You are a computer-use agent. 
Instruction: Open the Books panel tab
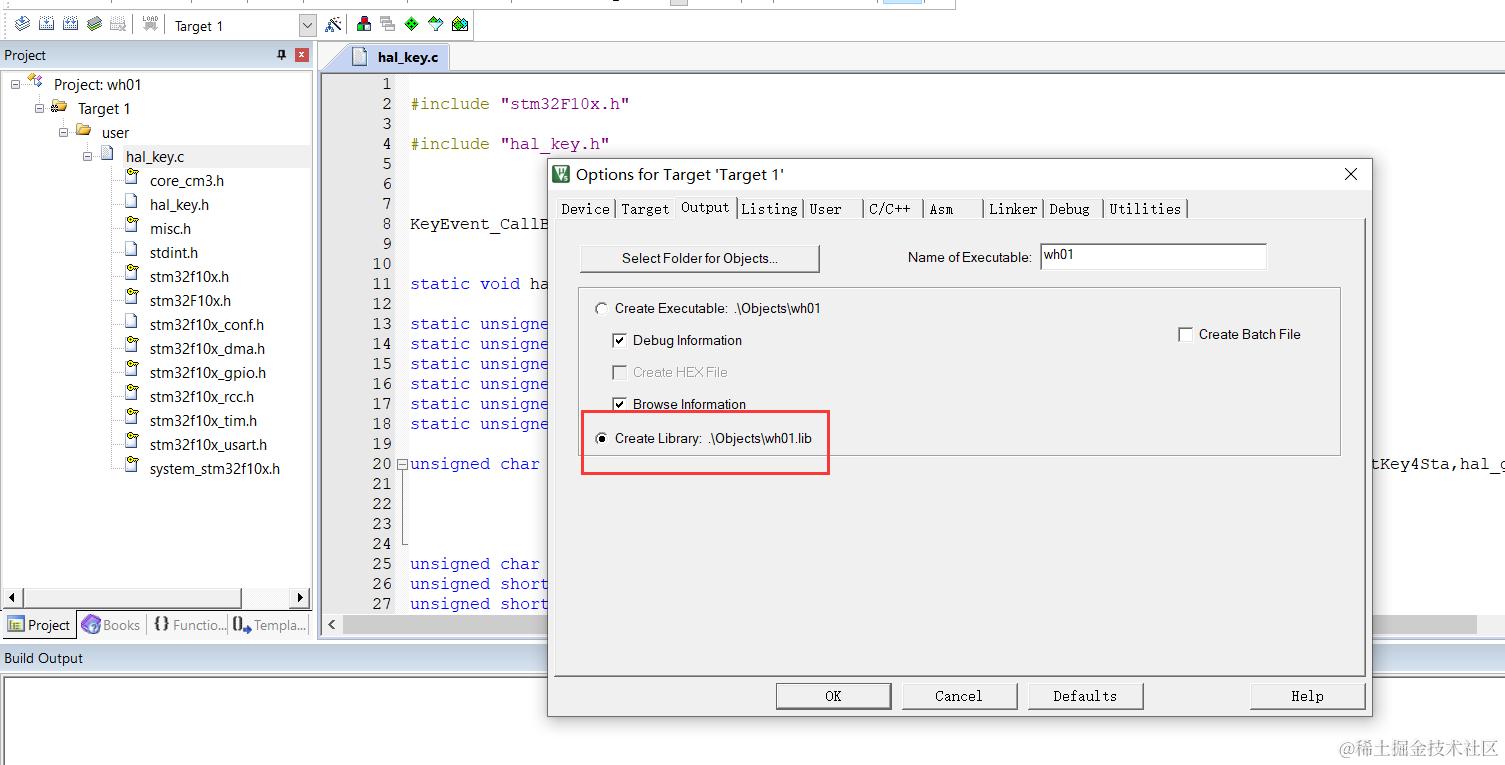(x=111, y=625)
